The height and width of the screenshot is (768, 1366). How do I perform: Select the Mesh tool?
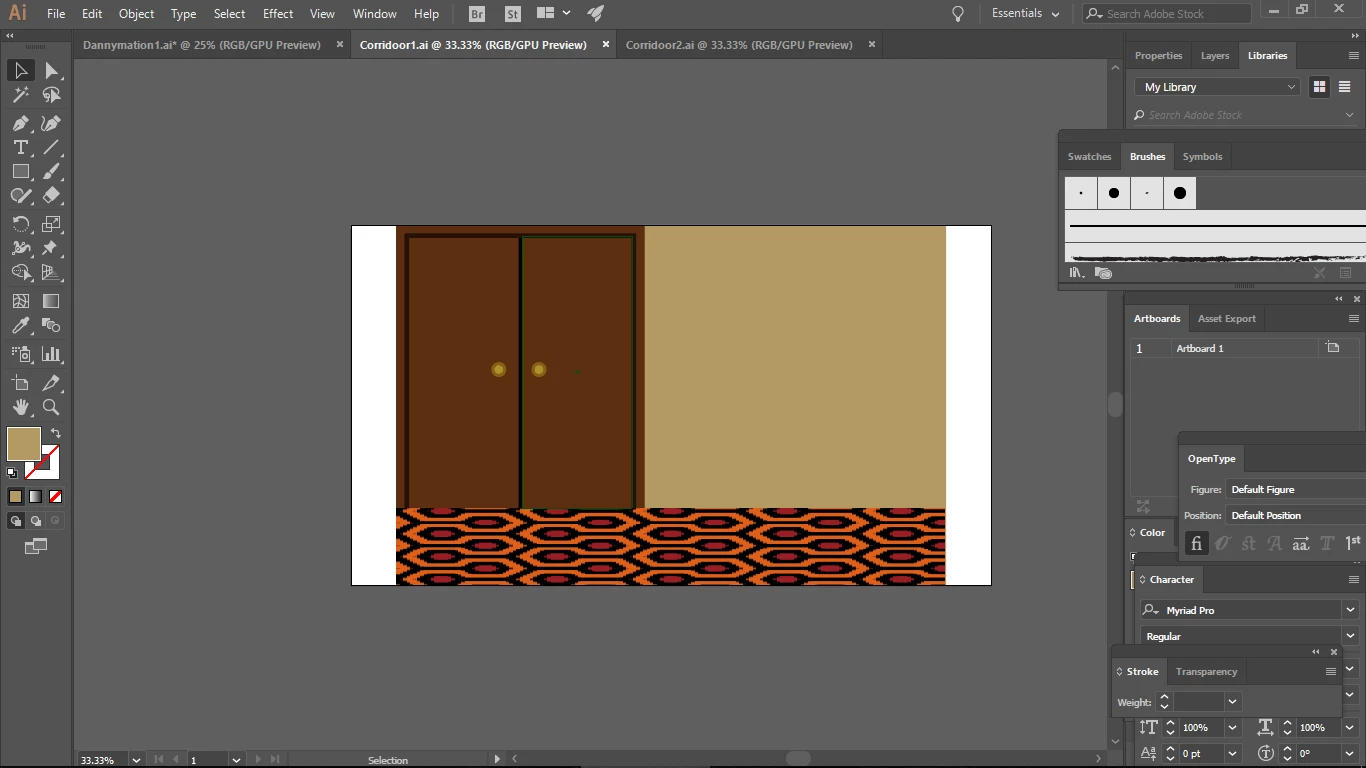(x=20, y=301)
